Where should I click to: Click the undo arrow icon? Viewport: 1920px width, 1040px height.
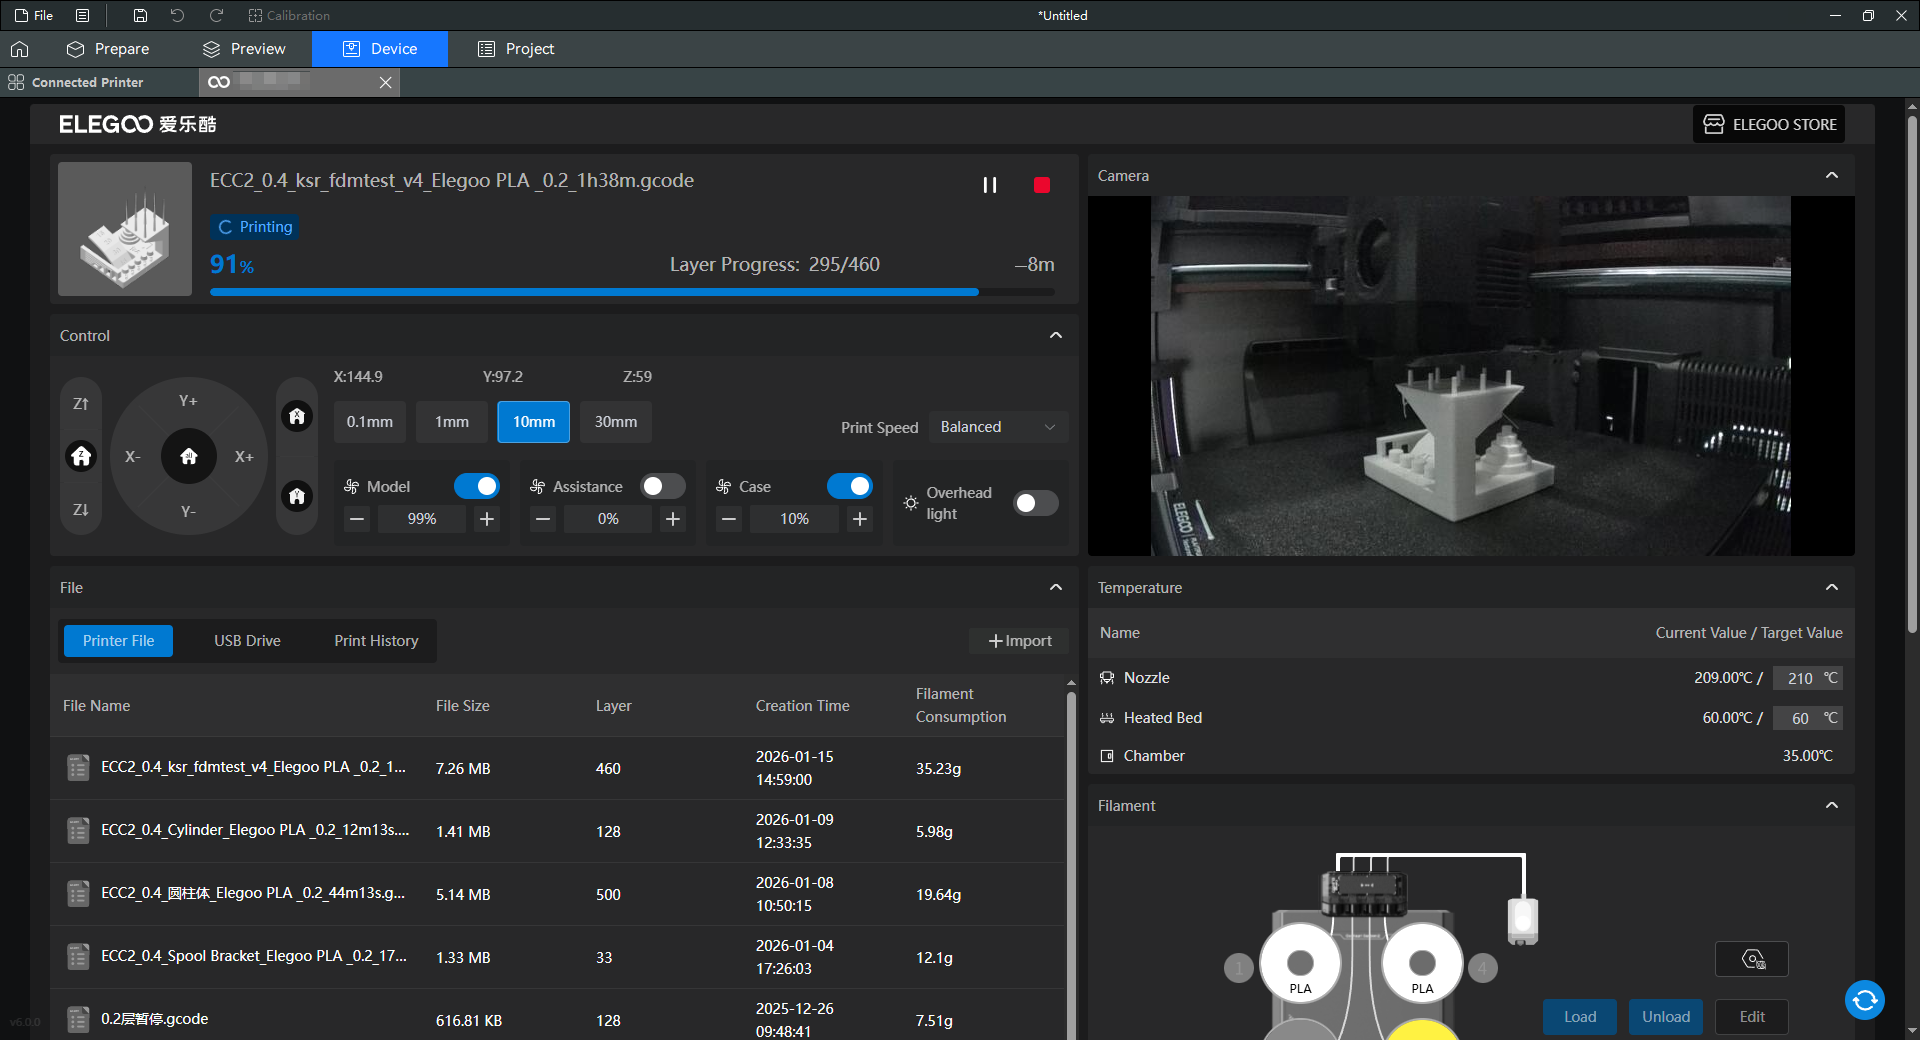point(177,15)
